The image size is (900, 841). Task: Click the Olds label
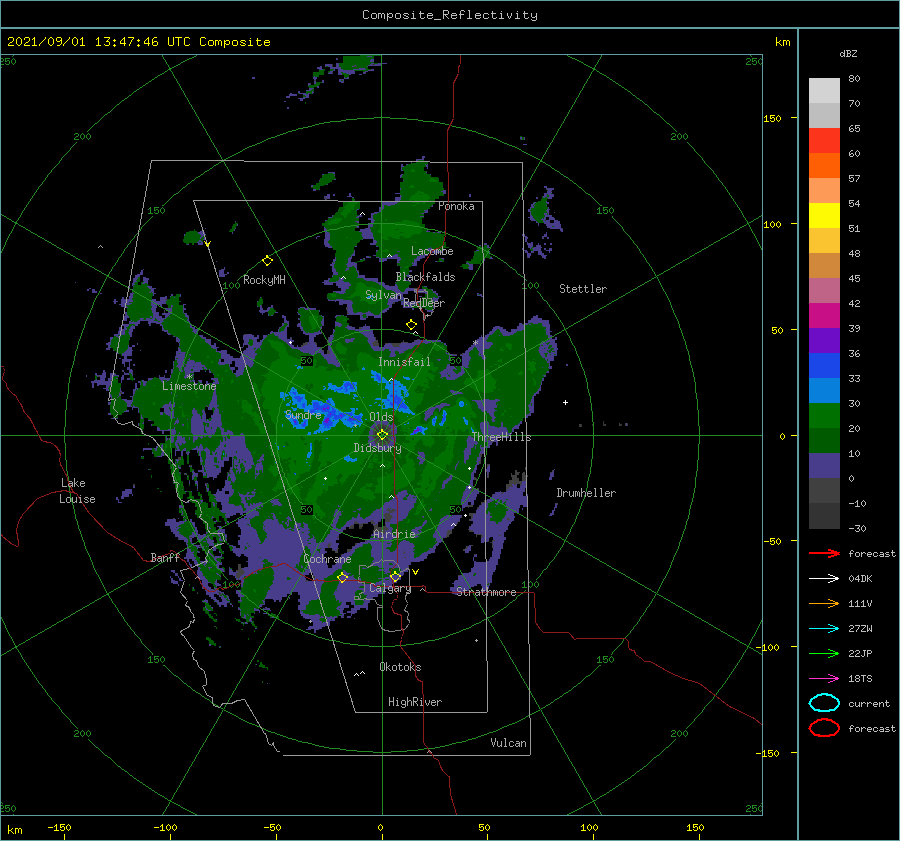click(381, 417)
